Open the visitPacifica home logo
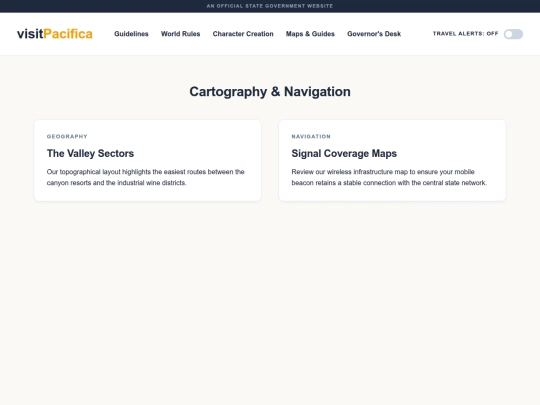The width and height of the screenshot is (540, 405). [55, 34]
